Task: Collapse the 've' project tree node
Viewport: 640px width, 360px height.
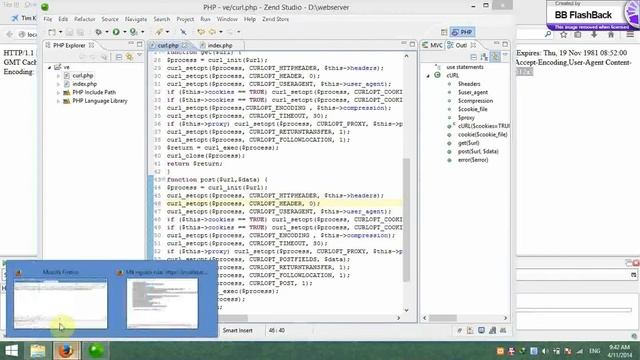Action: [x=49, y=67]
